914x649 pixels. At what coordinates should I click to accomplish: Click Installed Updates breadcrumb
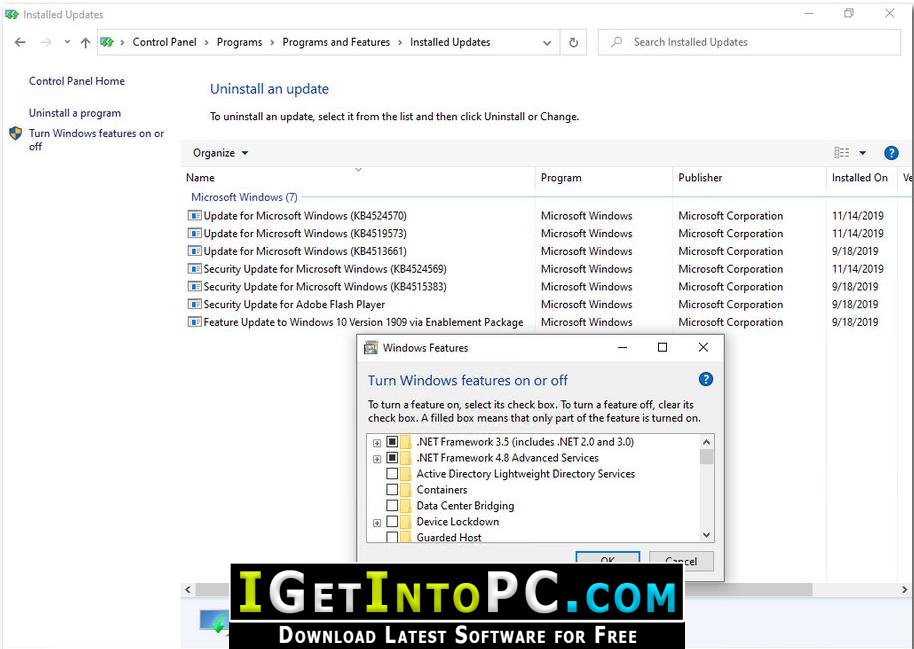[449, 42]
